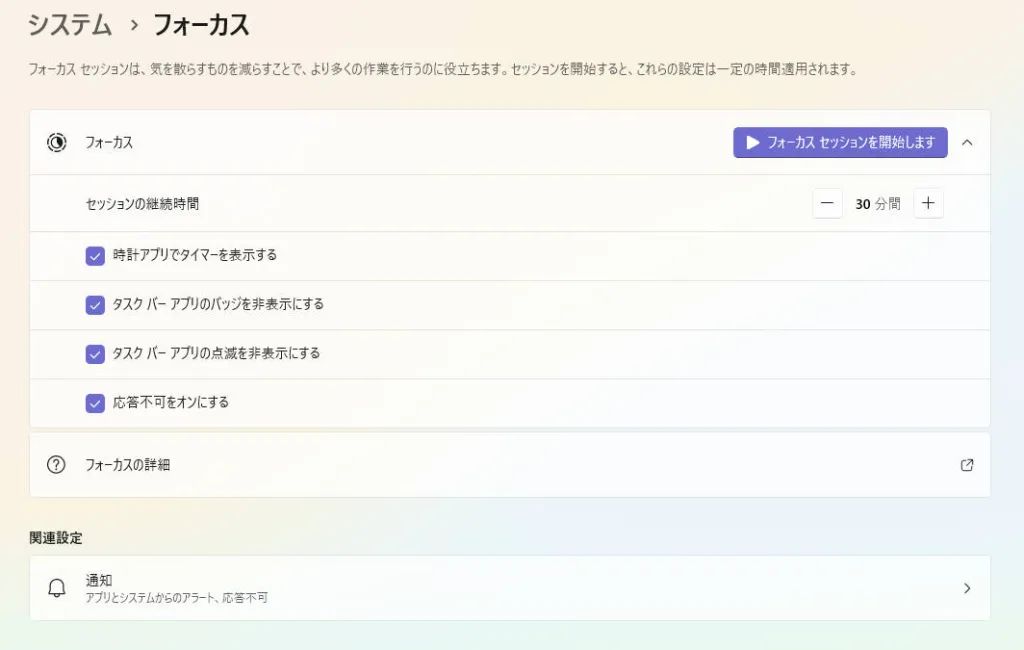Increase session duration with the plus button
Image resolution: width=1024 pixels, height=650 pixels.
[928, 203]
